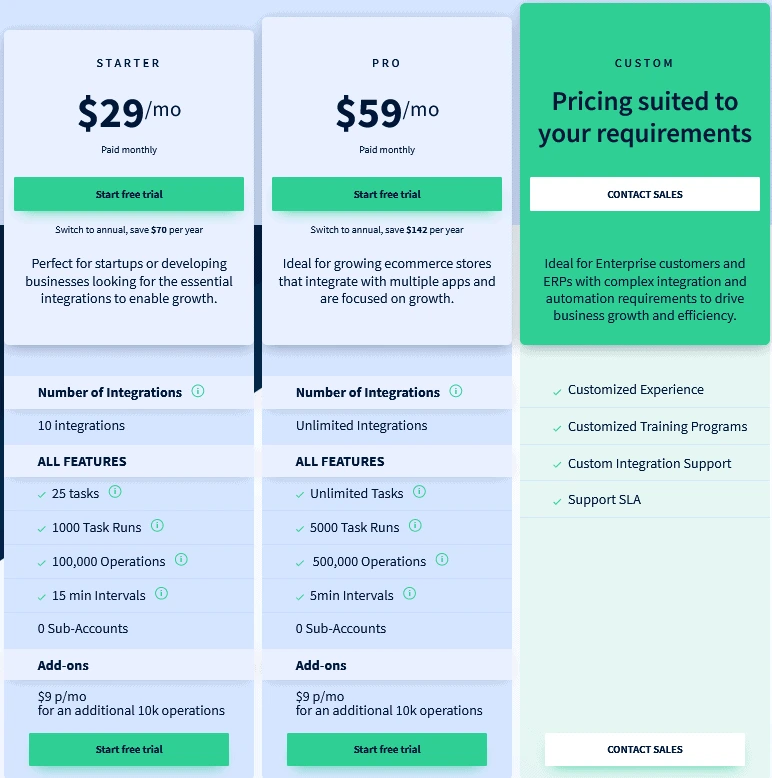Switch Pro plan to annual, save $142
Screen dimensions: 772x778
tap(387, 230)
